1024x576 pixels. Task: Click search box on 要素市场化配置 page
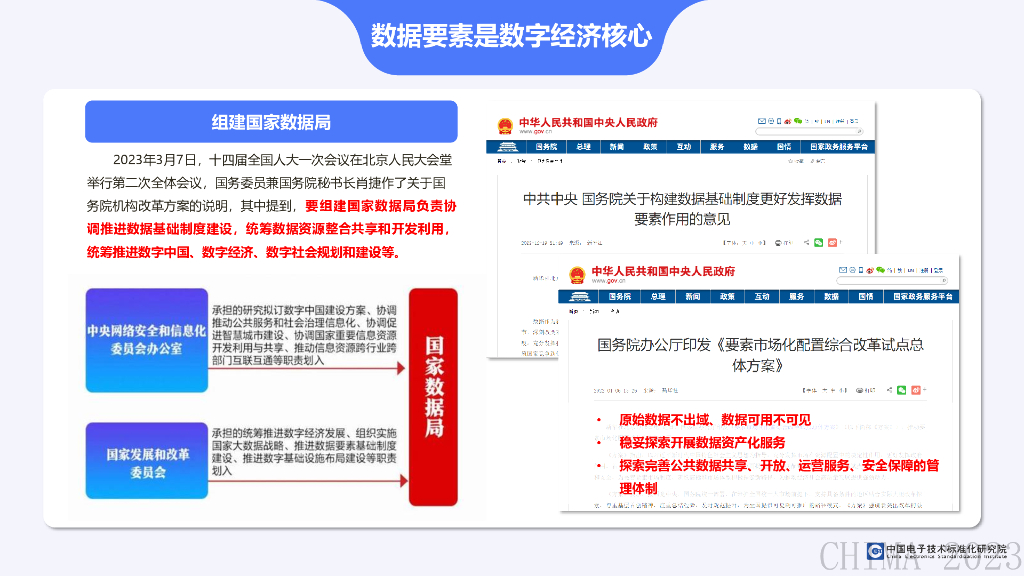pyautogui.click(x=892, y=280)
